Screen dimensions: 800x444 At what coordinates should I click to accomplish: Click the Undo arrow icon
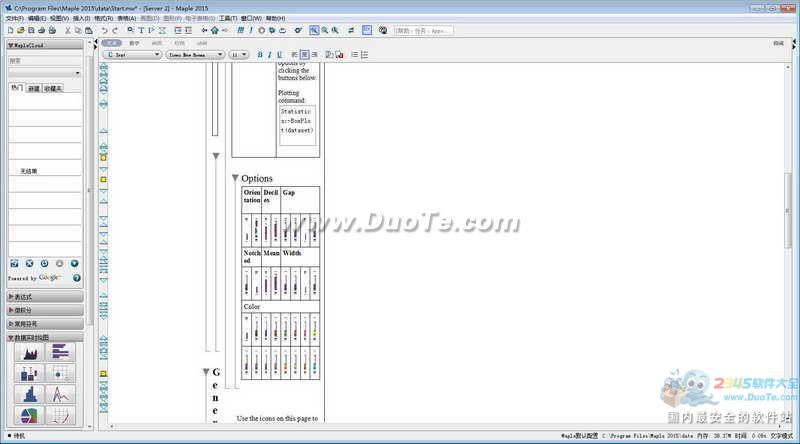pyautogui.click(x=104, y=31)
